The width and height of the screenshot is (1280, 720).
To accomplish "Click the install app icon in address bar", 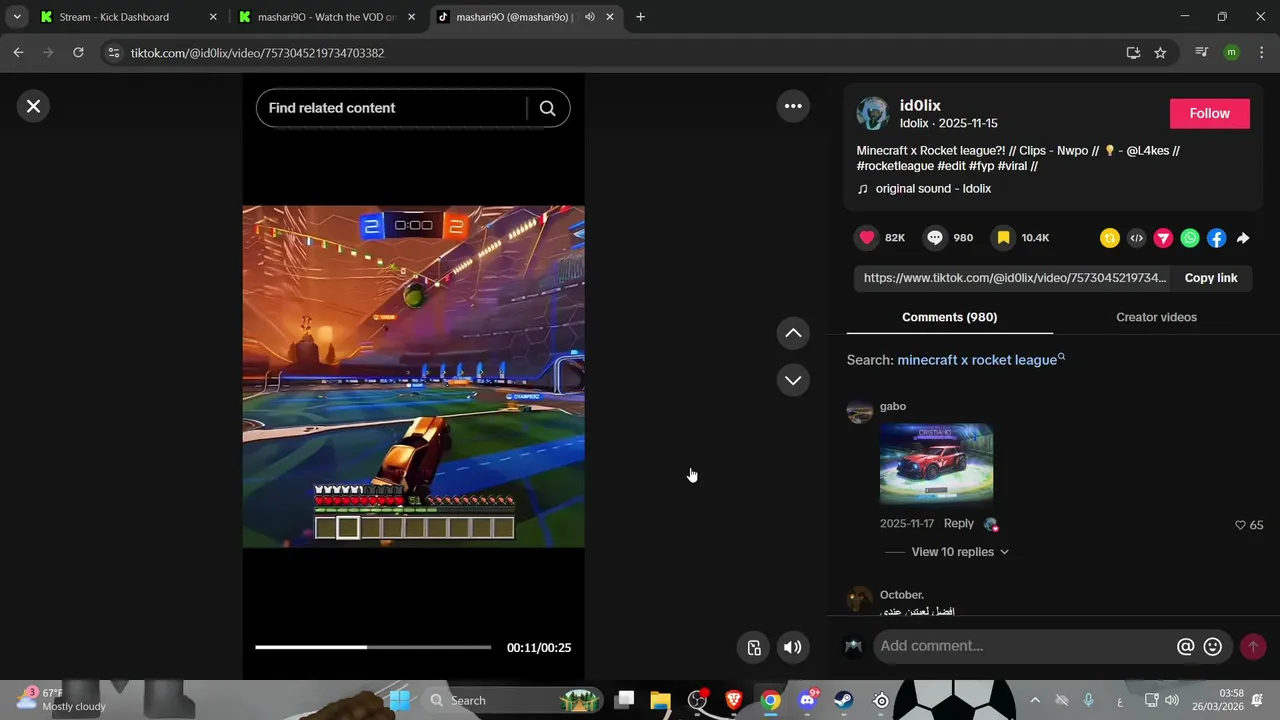I will (1133, 53).
